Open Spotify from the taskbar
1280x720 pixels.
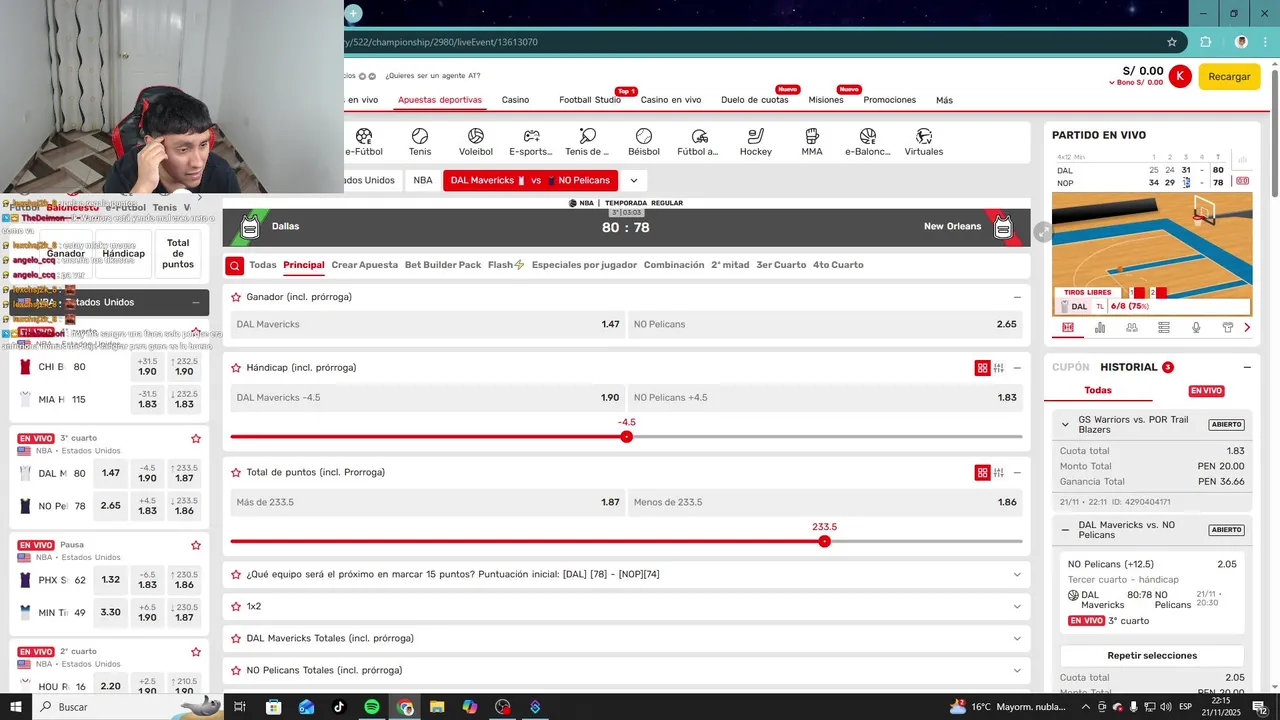[371, 707]
